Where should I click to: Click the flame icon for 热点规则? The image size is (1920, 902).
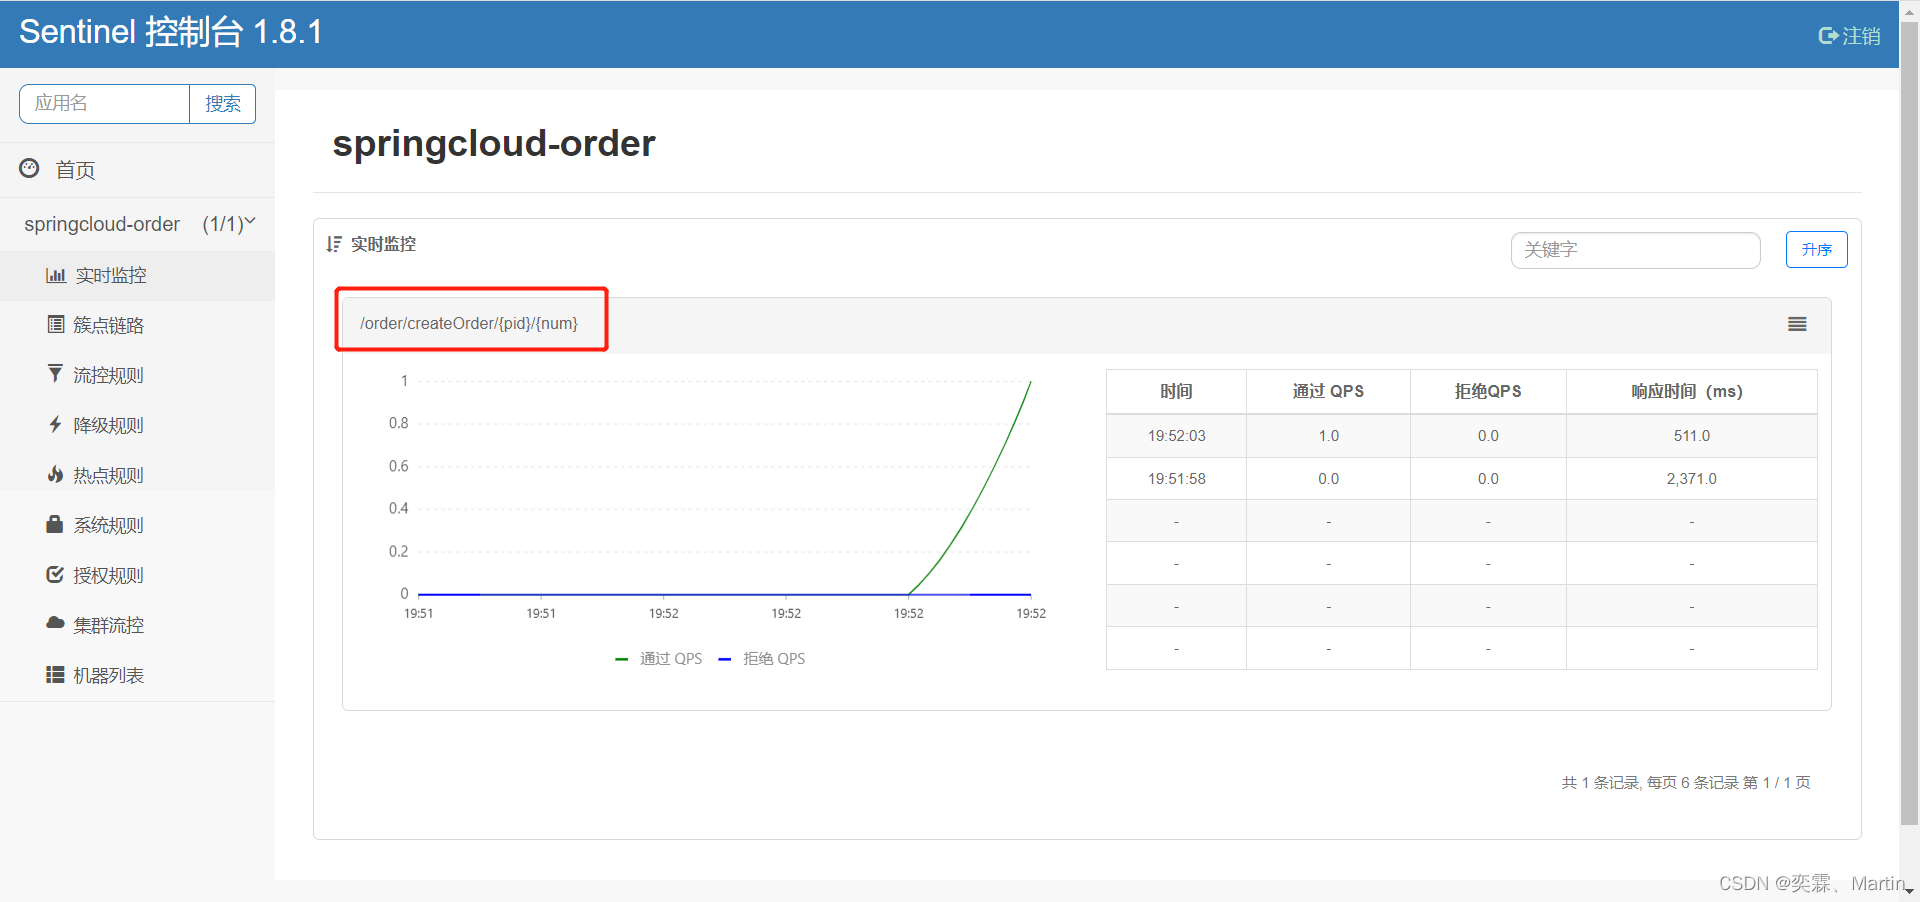(x=56, y=474)
